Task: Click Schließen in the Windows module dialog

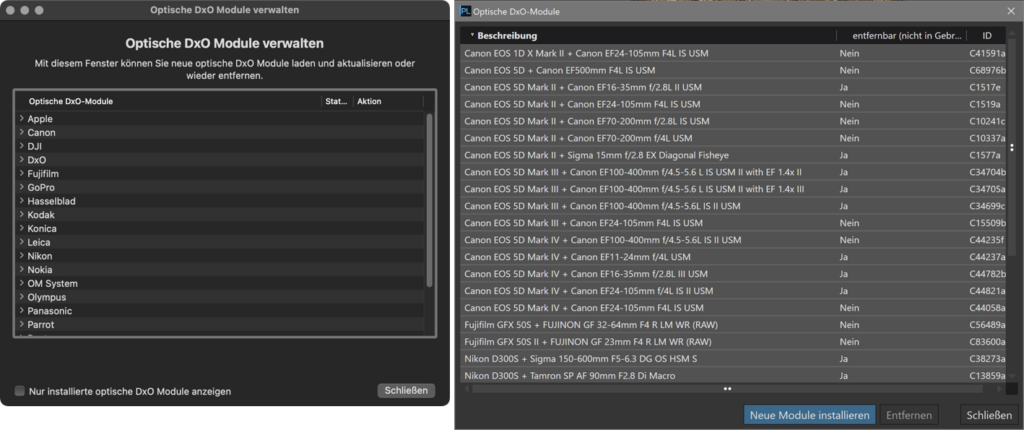Action: click(989, 415)
